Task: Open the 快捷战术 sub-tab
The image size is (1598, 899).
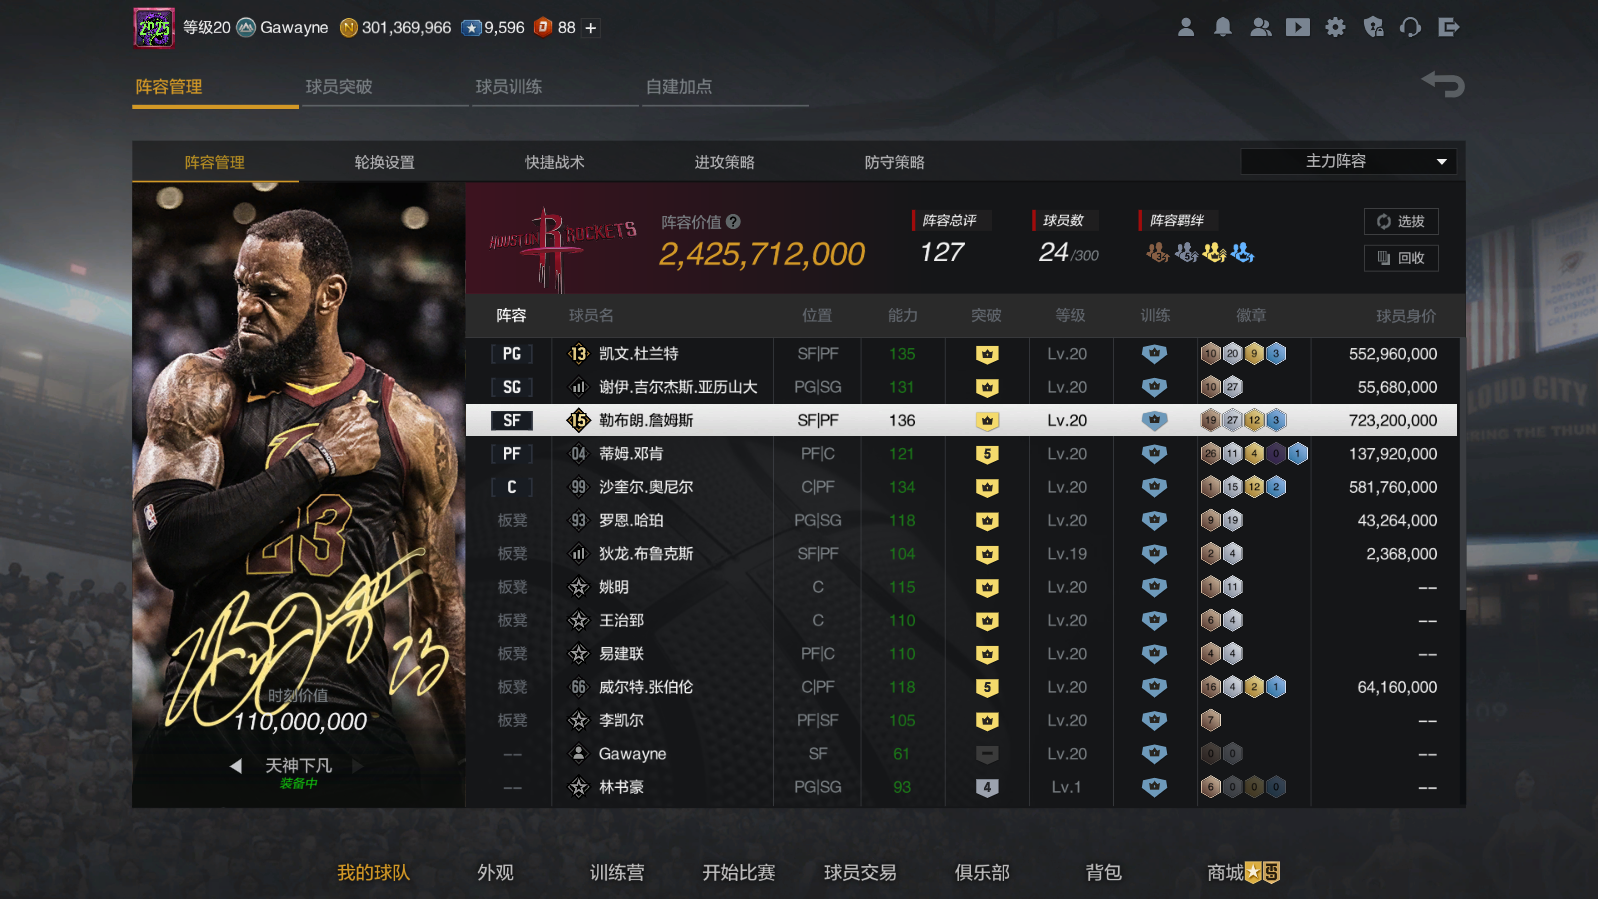Action: (555, 162)
